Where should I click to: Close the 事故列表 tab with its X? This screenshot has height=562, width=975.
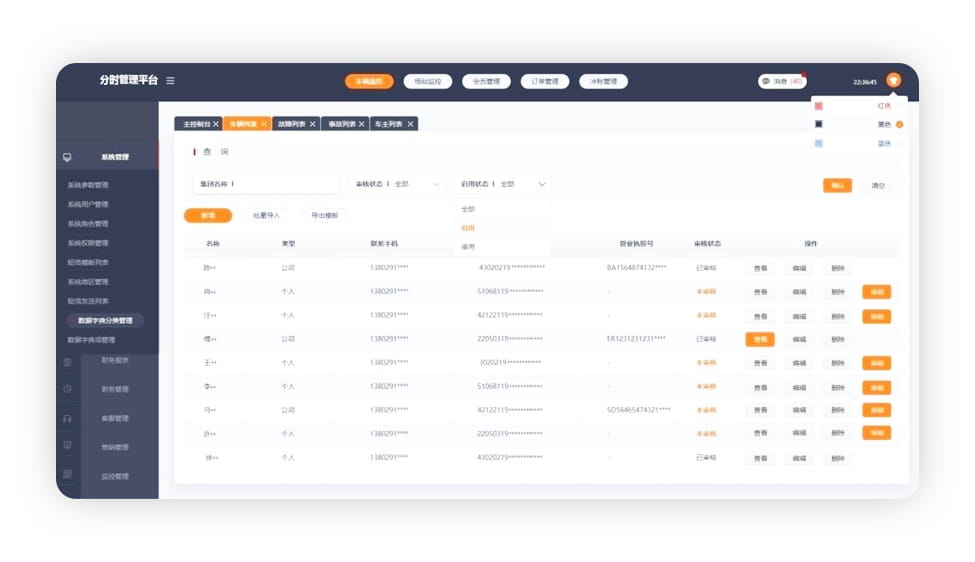[x=361, y=124]
